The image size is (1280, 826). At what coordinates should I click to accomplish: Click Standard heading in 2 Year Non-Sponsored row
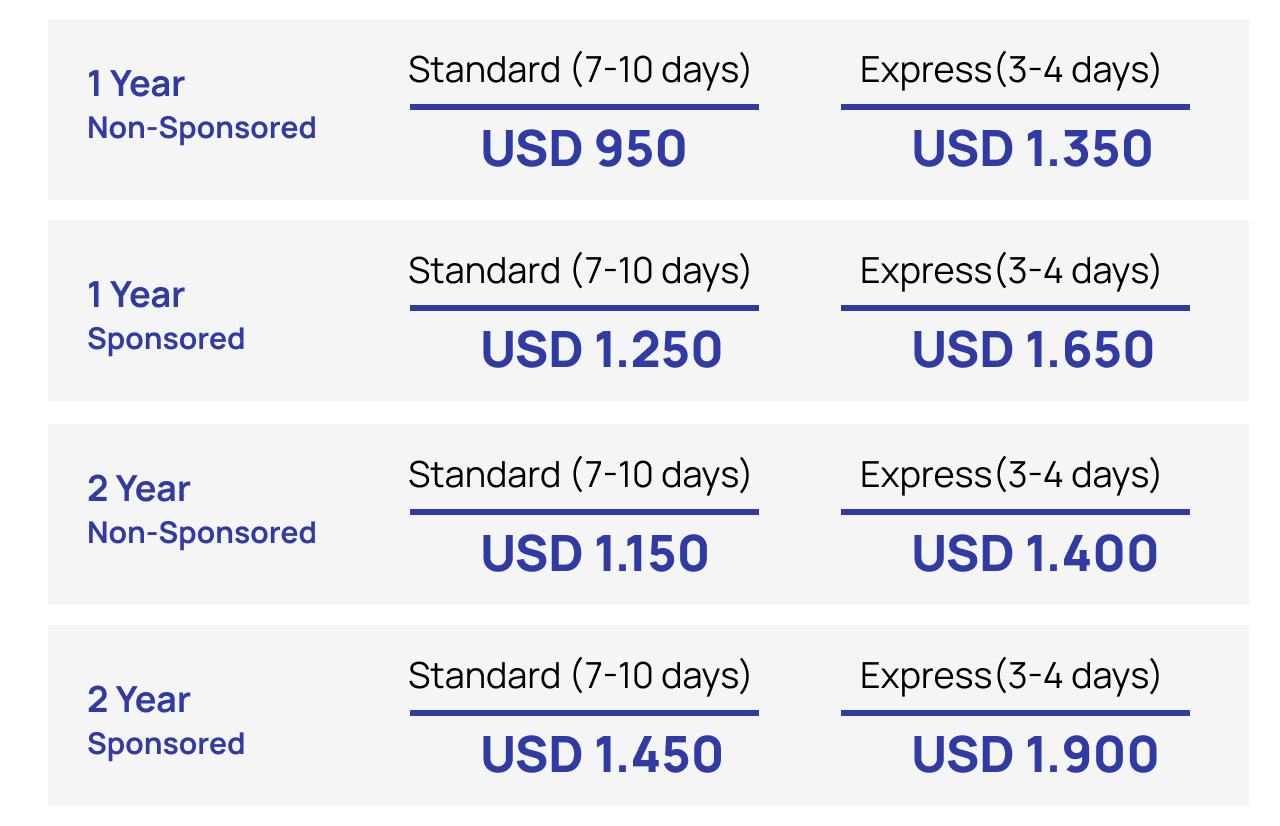point(579,475)
